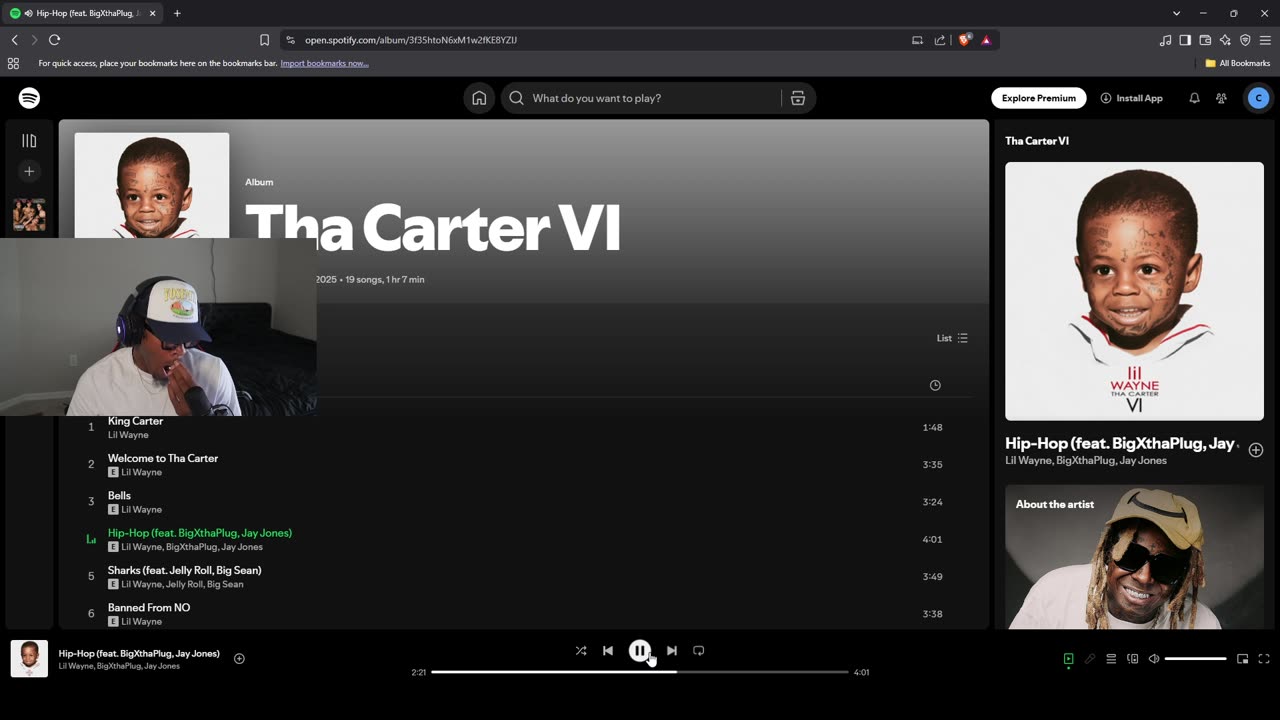Open the user profile avatar
1280x720 pixels.
click(1258, 98)
